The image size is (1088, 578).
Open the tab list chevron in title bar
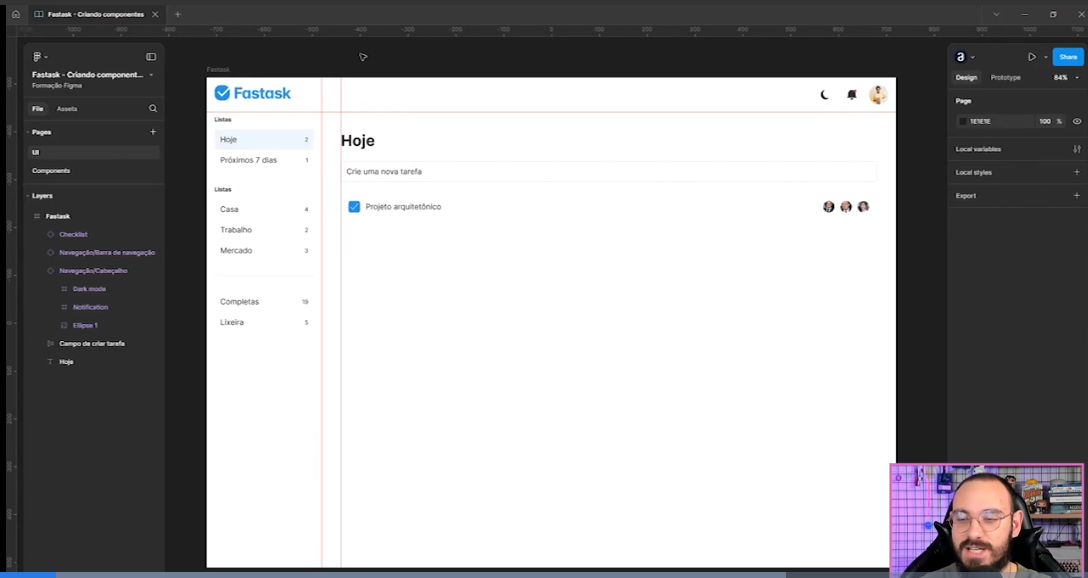pyautogui.click(x=996, y=14)
